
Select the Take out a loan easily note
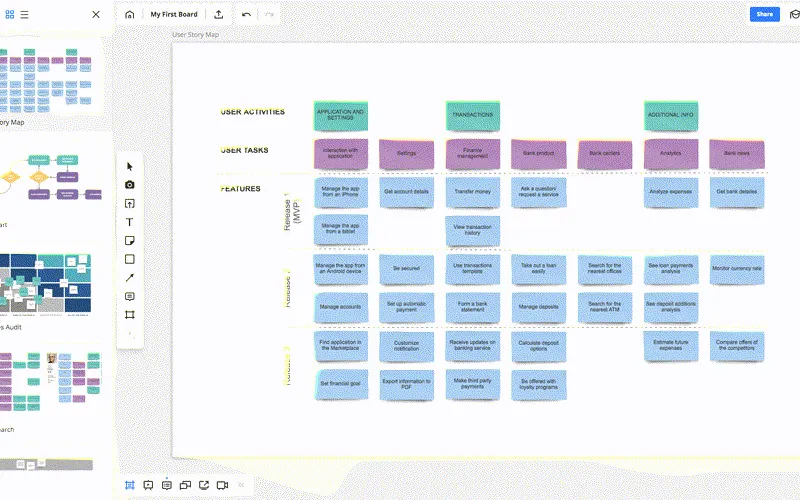pyautogui.click(x=539, y=269)
